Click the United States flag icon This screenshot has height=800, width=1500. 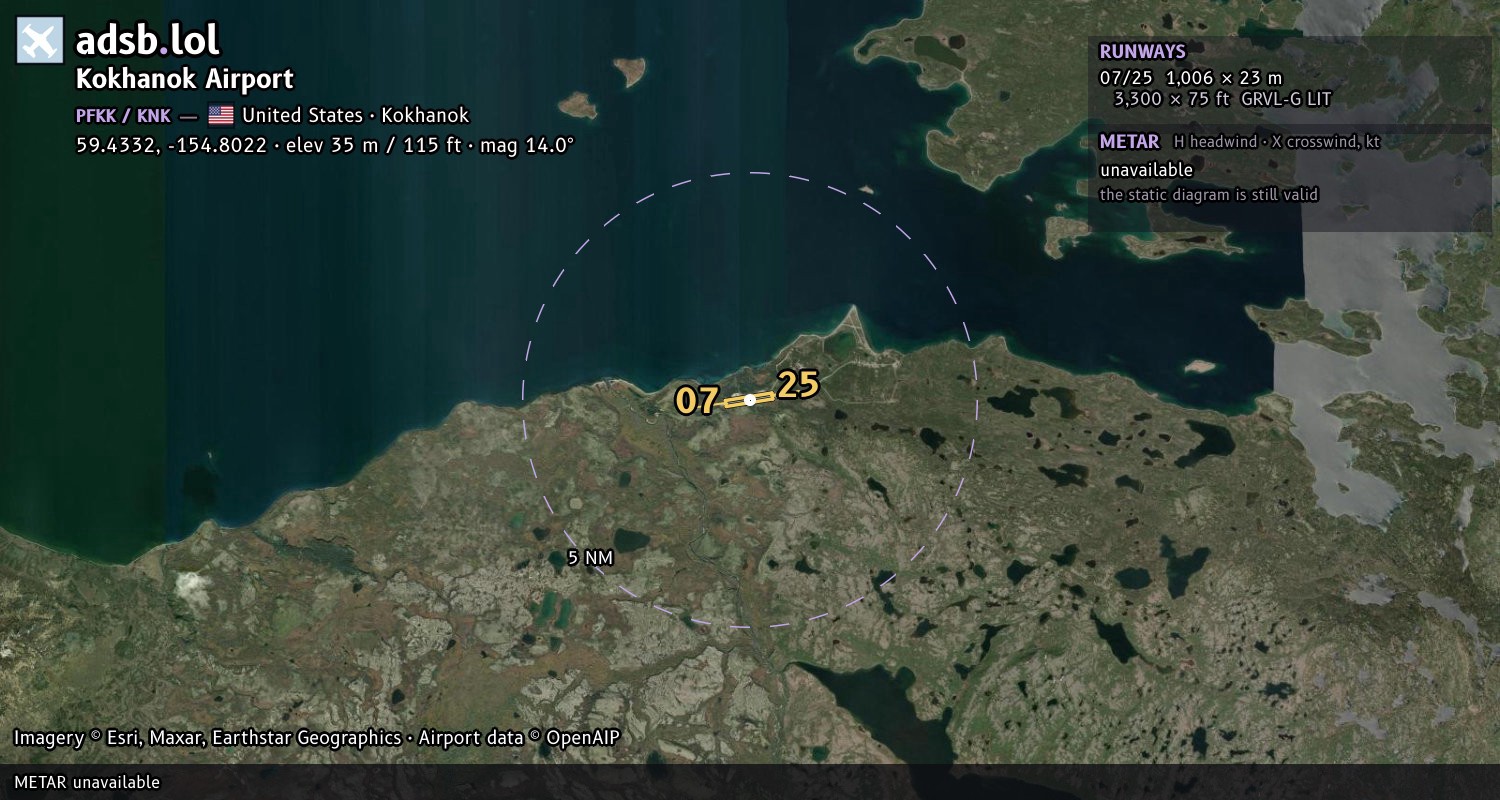click(x=221, y=115)
